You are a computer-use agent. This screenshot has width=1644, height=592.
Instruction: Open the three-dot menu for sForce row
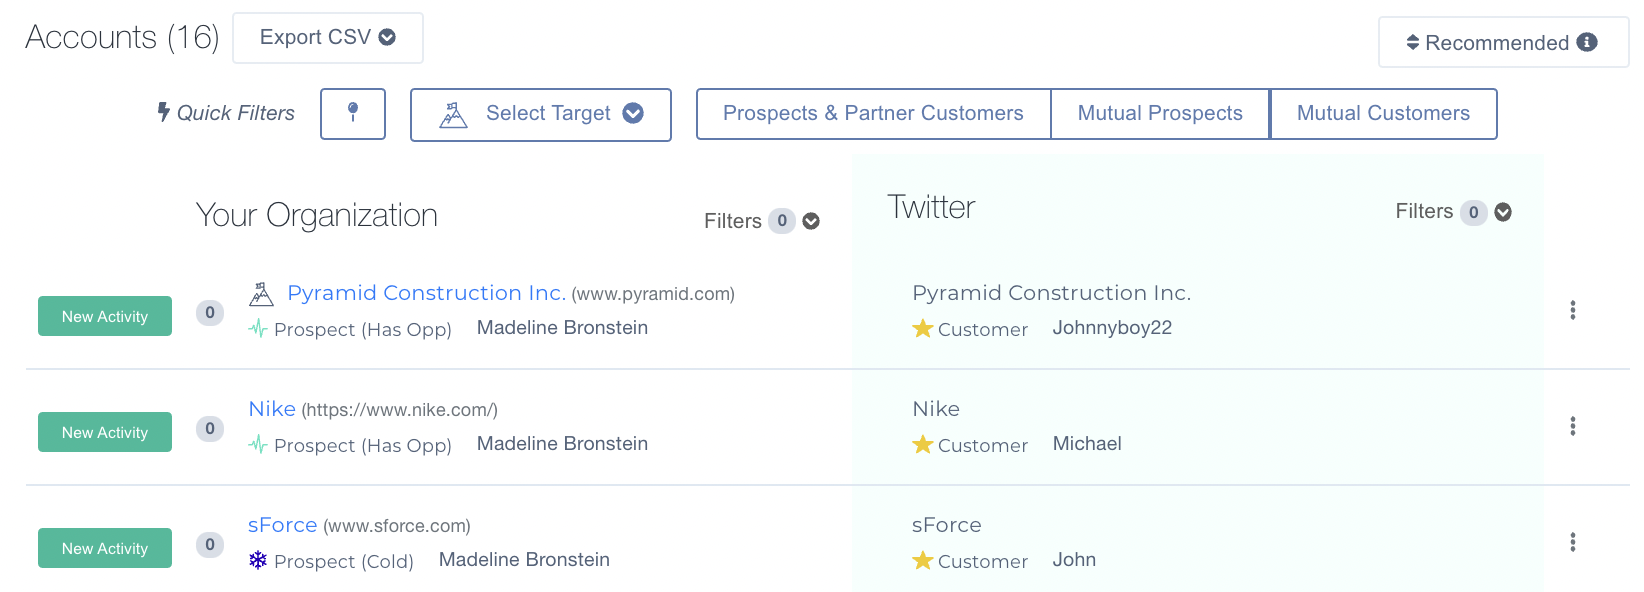click(x=1572, y=542)
